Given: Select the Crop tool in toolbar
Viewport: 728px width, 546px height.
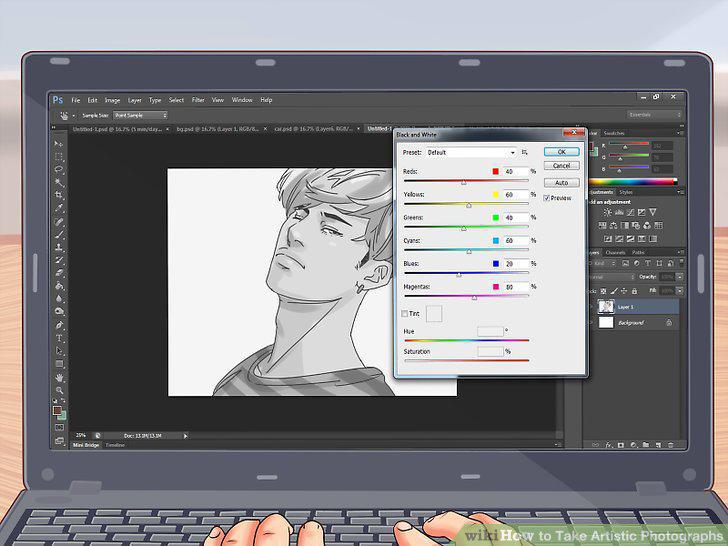Looking at the screenshot, I should click(59, 195).
